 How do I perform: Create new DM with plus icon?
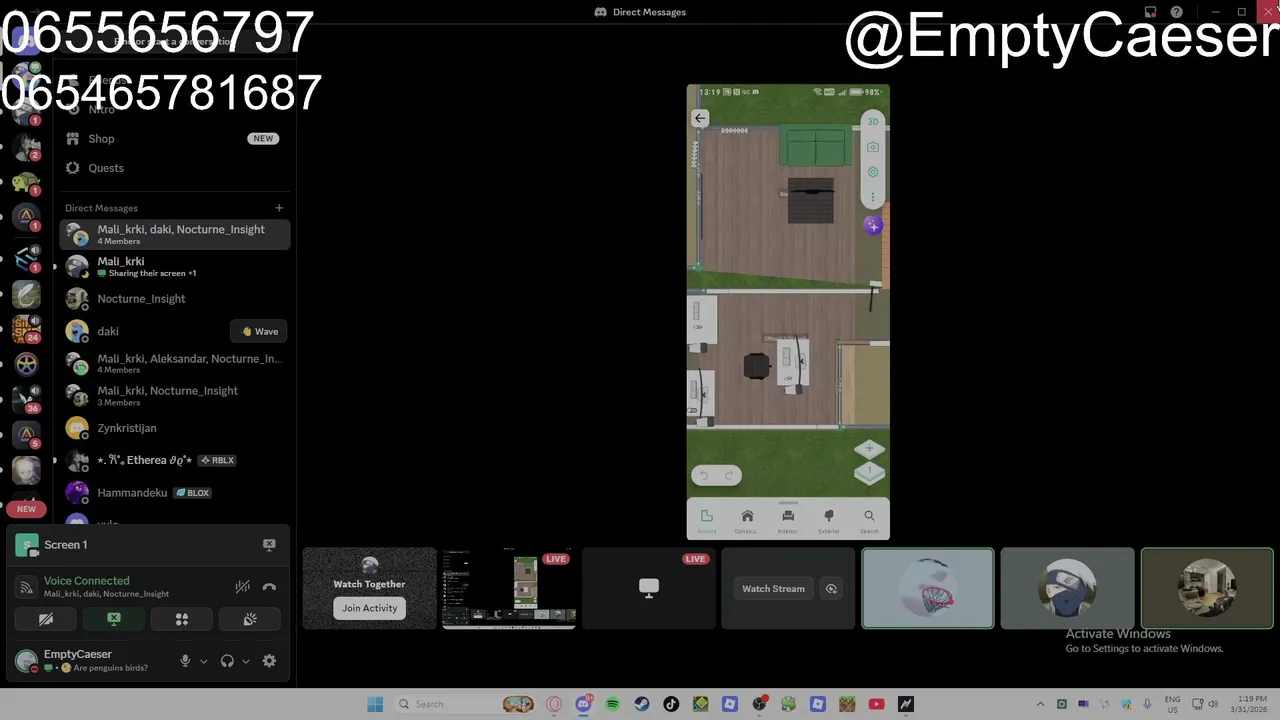point(279,208)
